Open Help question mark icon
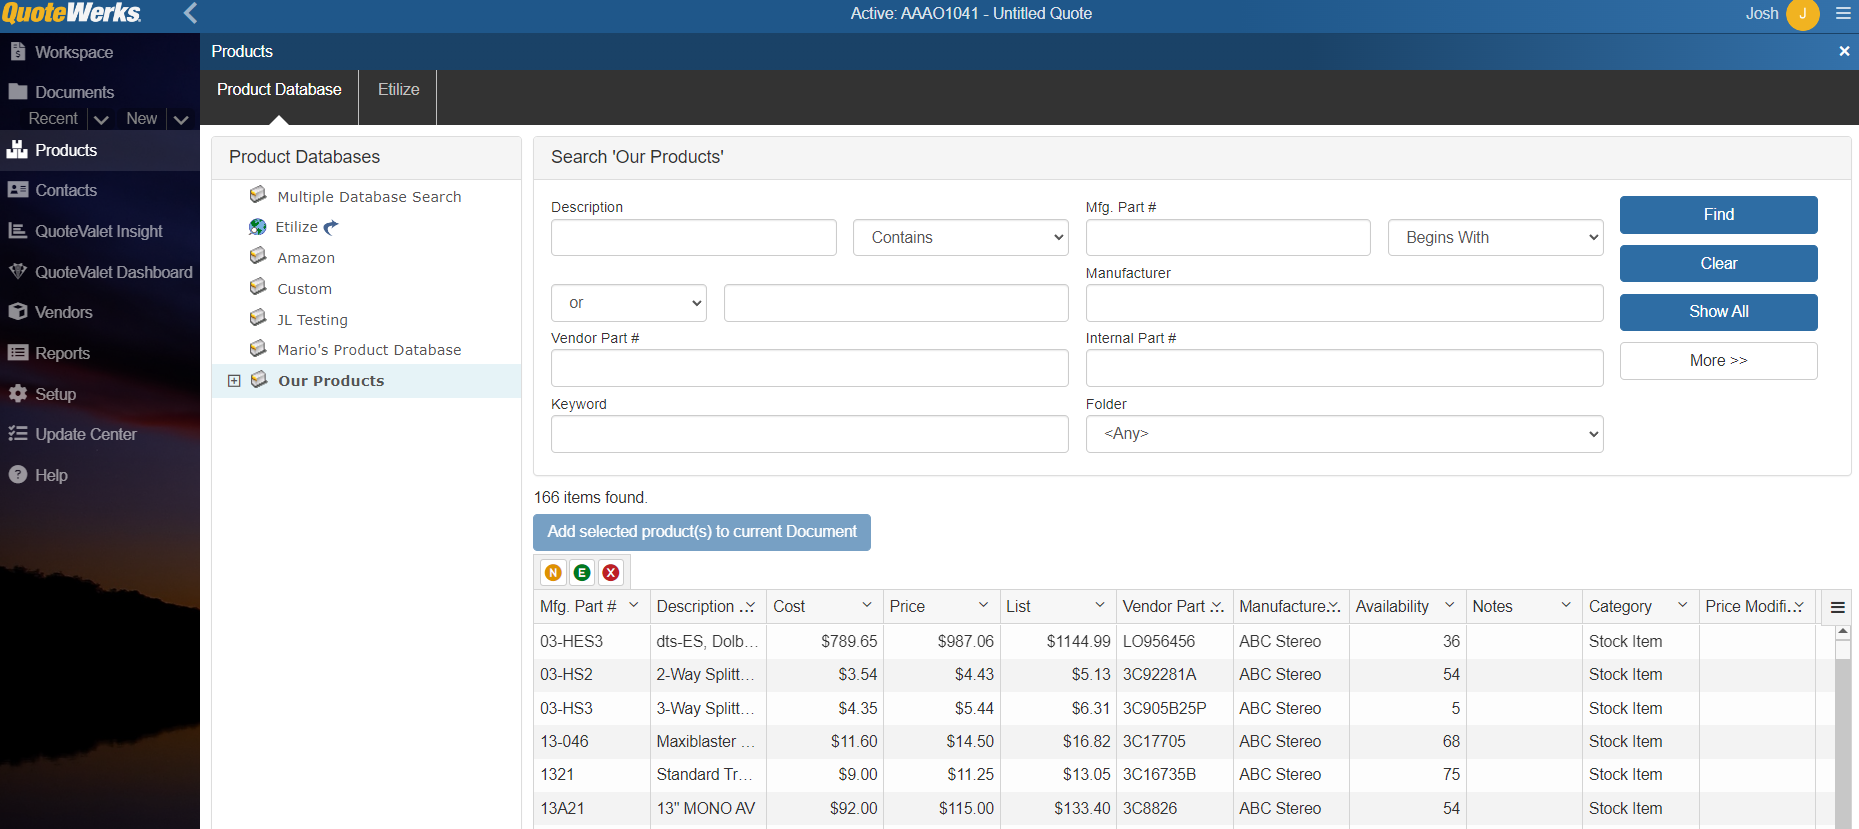Viewport: 1859px width, 829px height. (17, 475)
